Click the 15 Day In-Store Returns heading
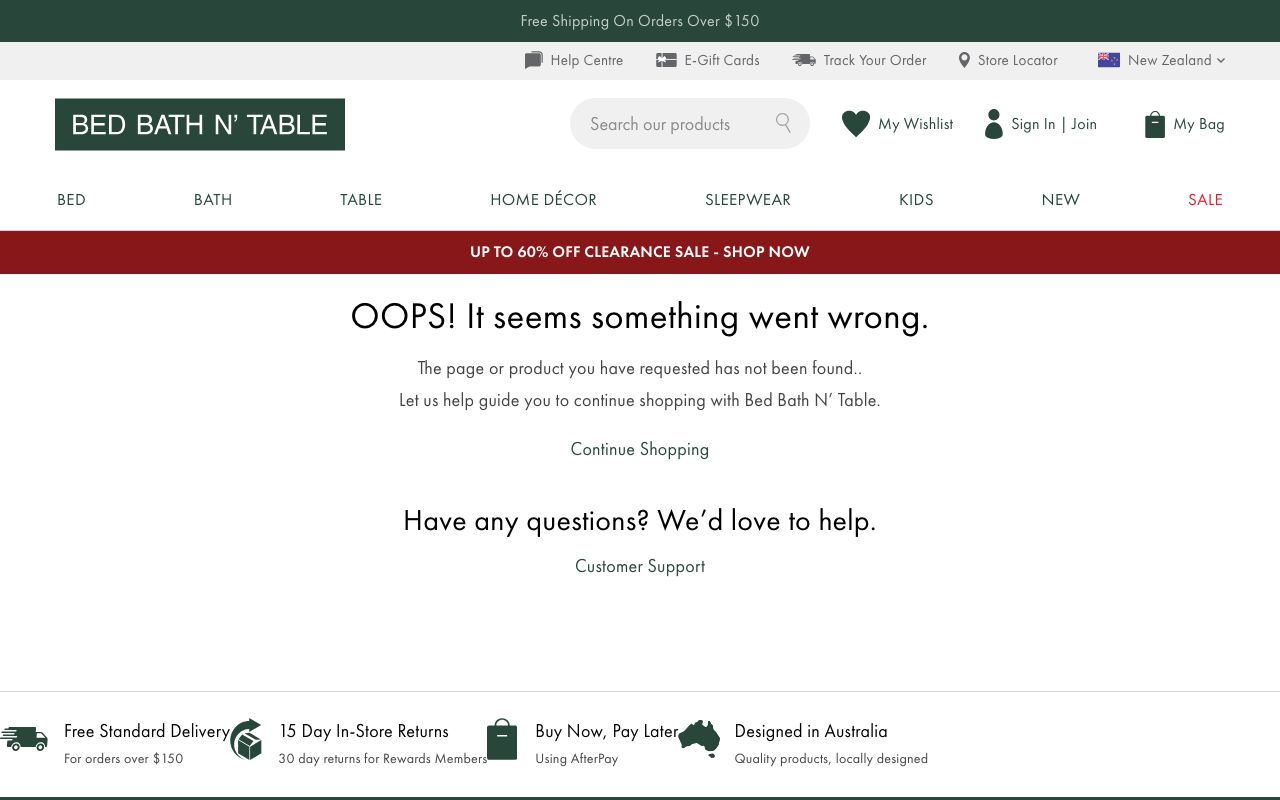The width and height of the screenshot is (1280, 800). pos(364,731)
